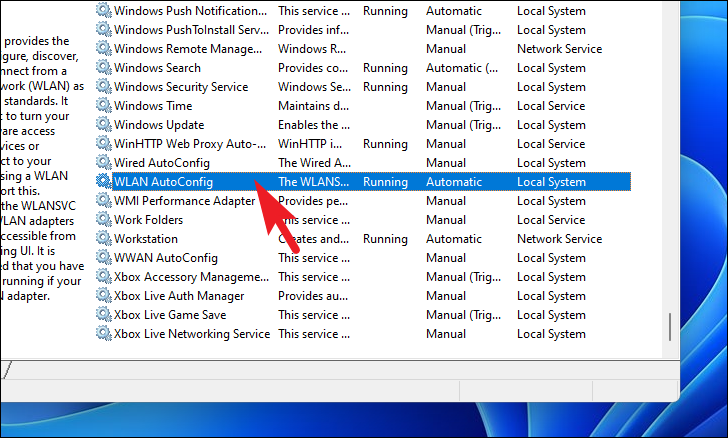The height and width of the screenshot is (438, 728).
Task: Select the Workstation service name
Action: pyautogui.click(x=146, y=239)
